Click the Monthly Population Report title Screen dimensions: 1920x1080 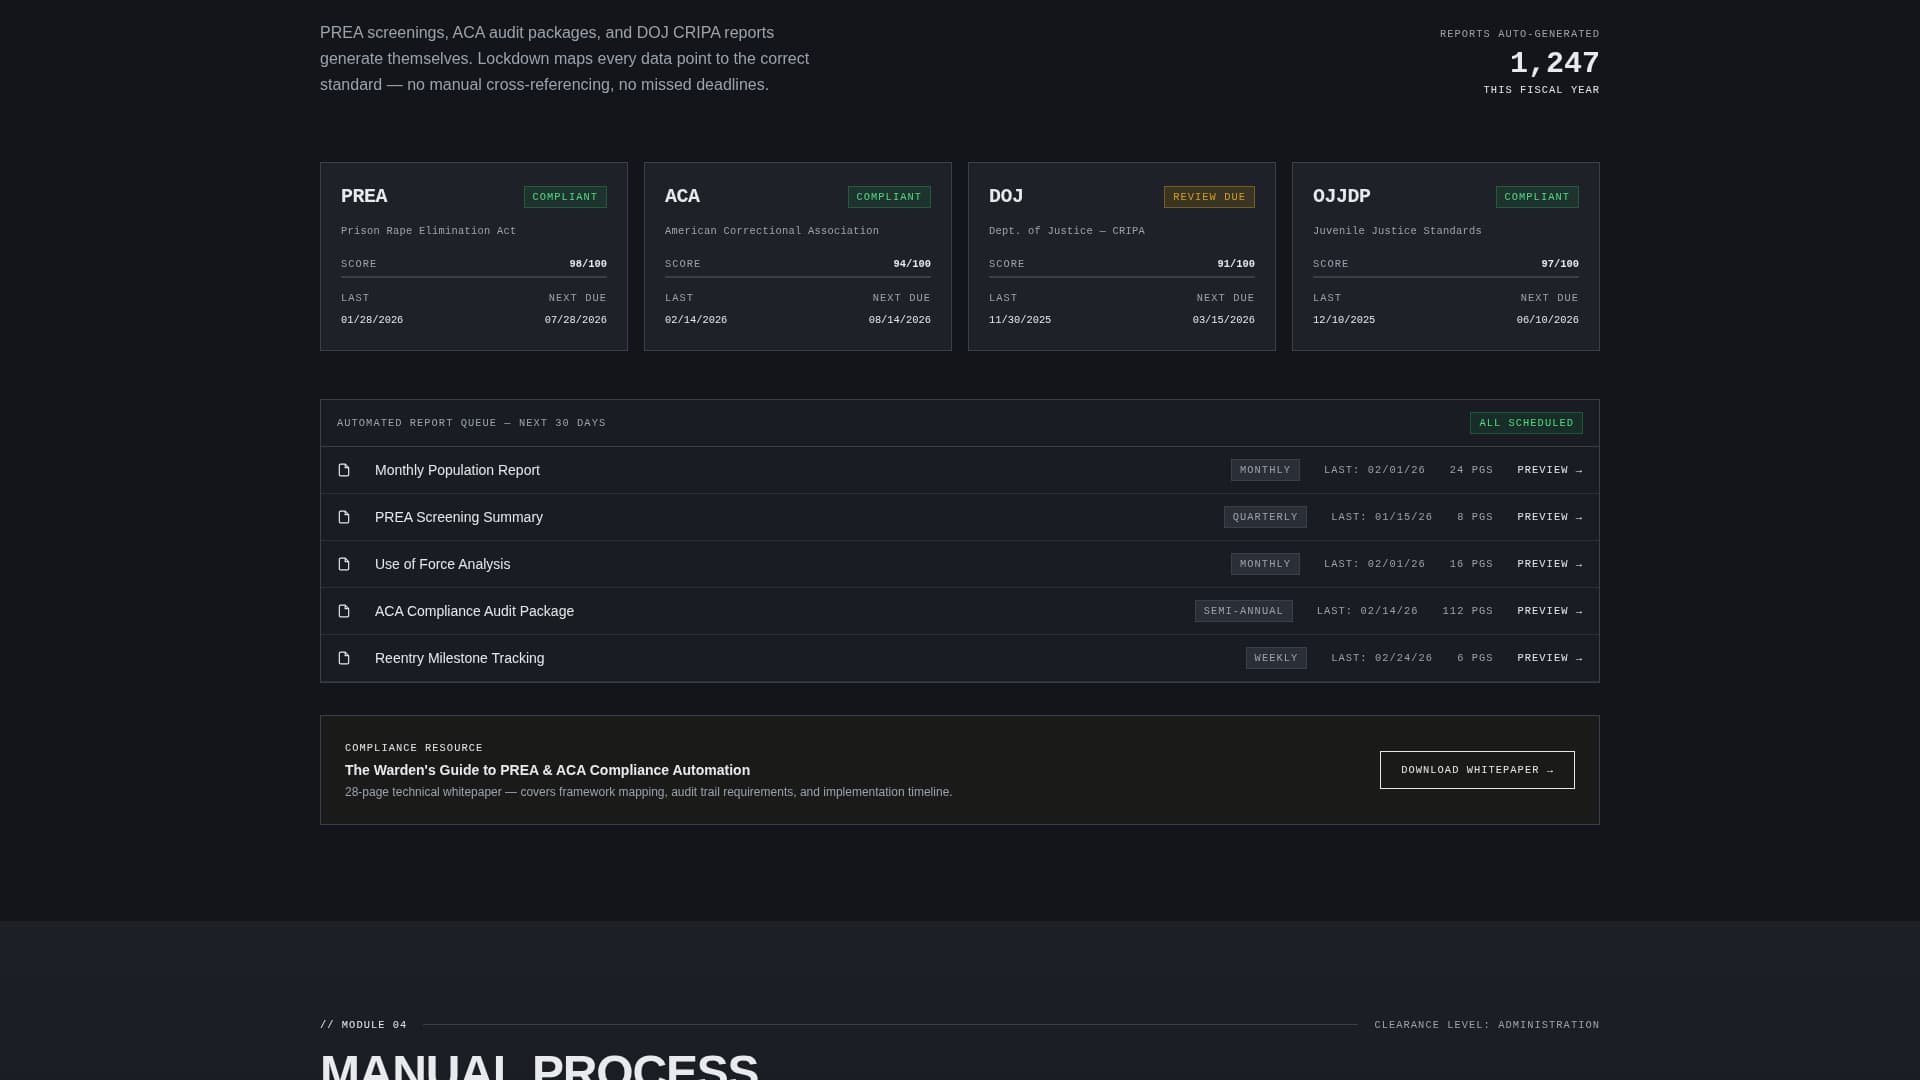point(457,470)
